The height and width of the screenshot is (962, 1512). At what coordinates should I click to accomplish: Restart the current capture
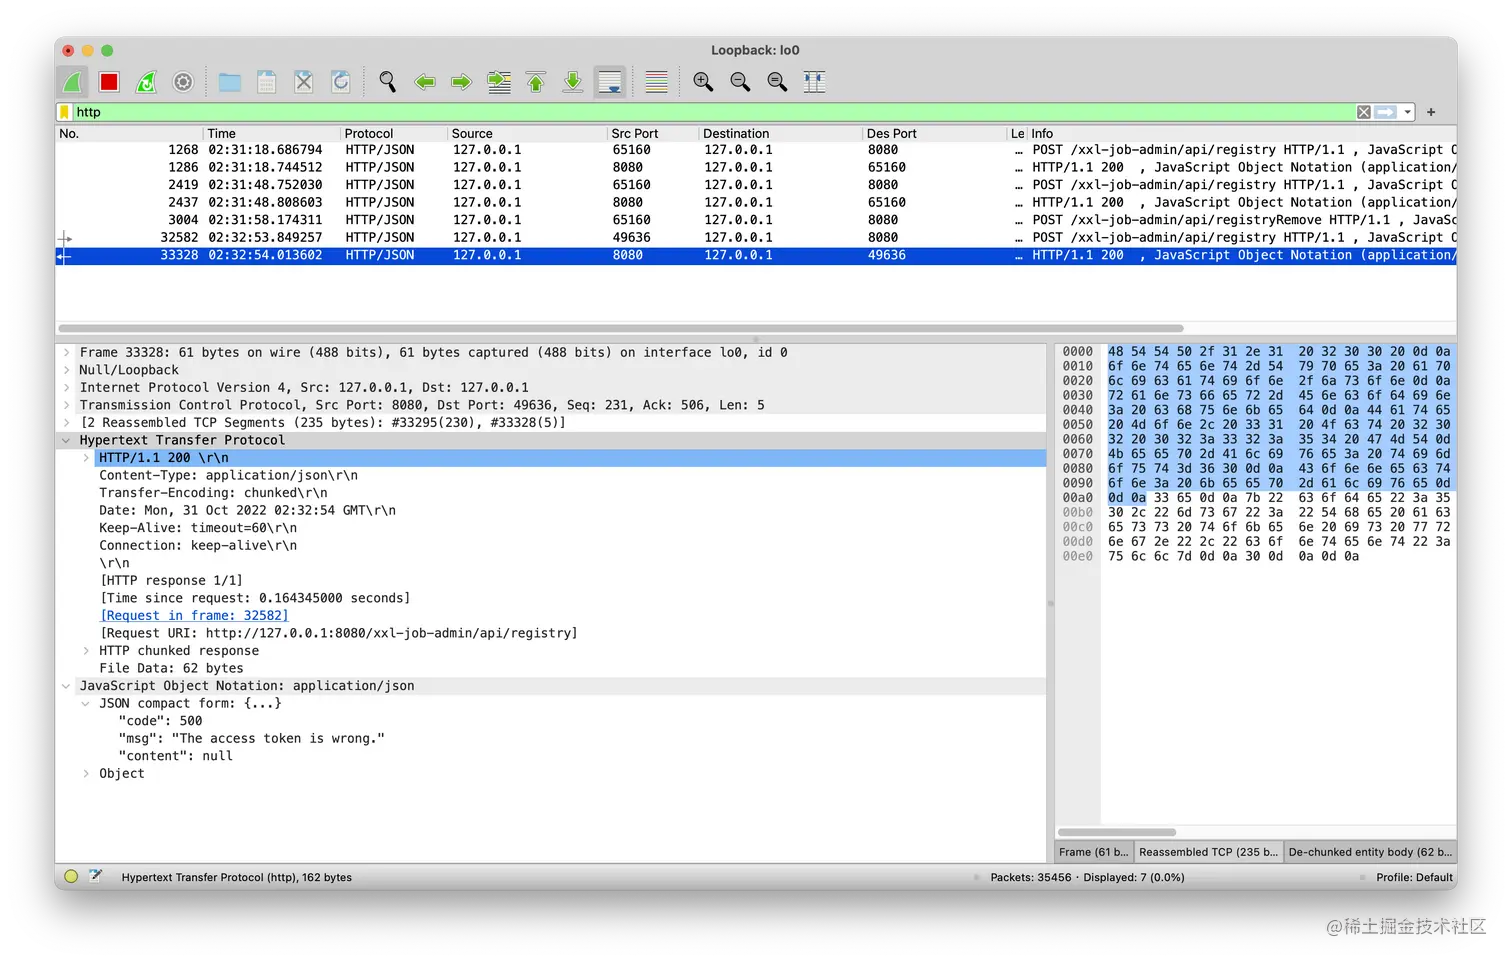pyautogui.click(x=146, y=82)
